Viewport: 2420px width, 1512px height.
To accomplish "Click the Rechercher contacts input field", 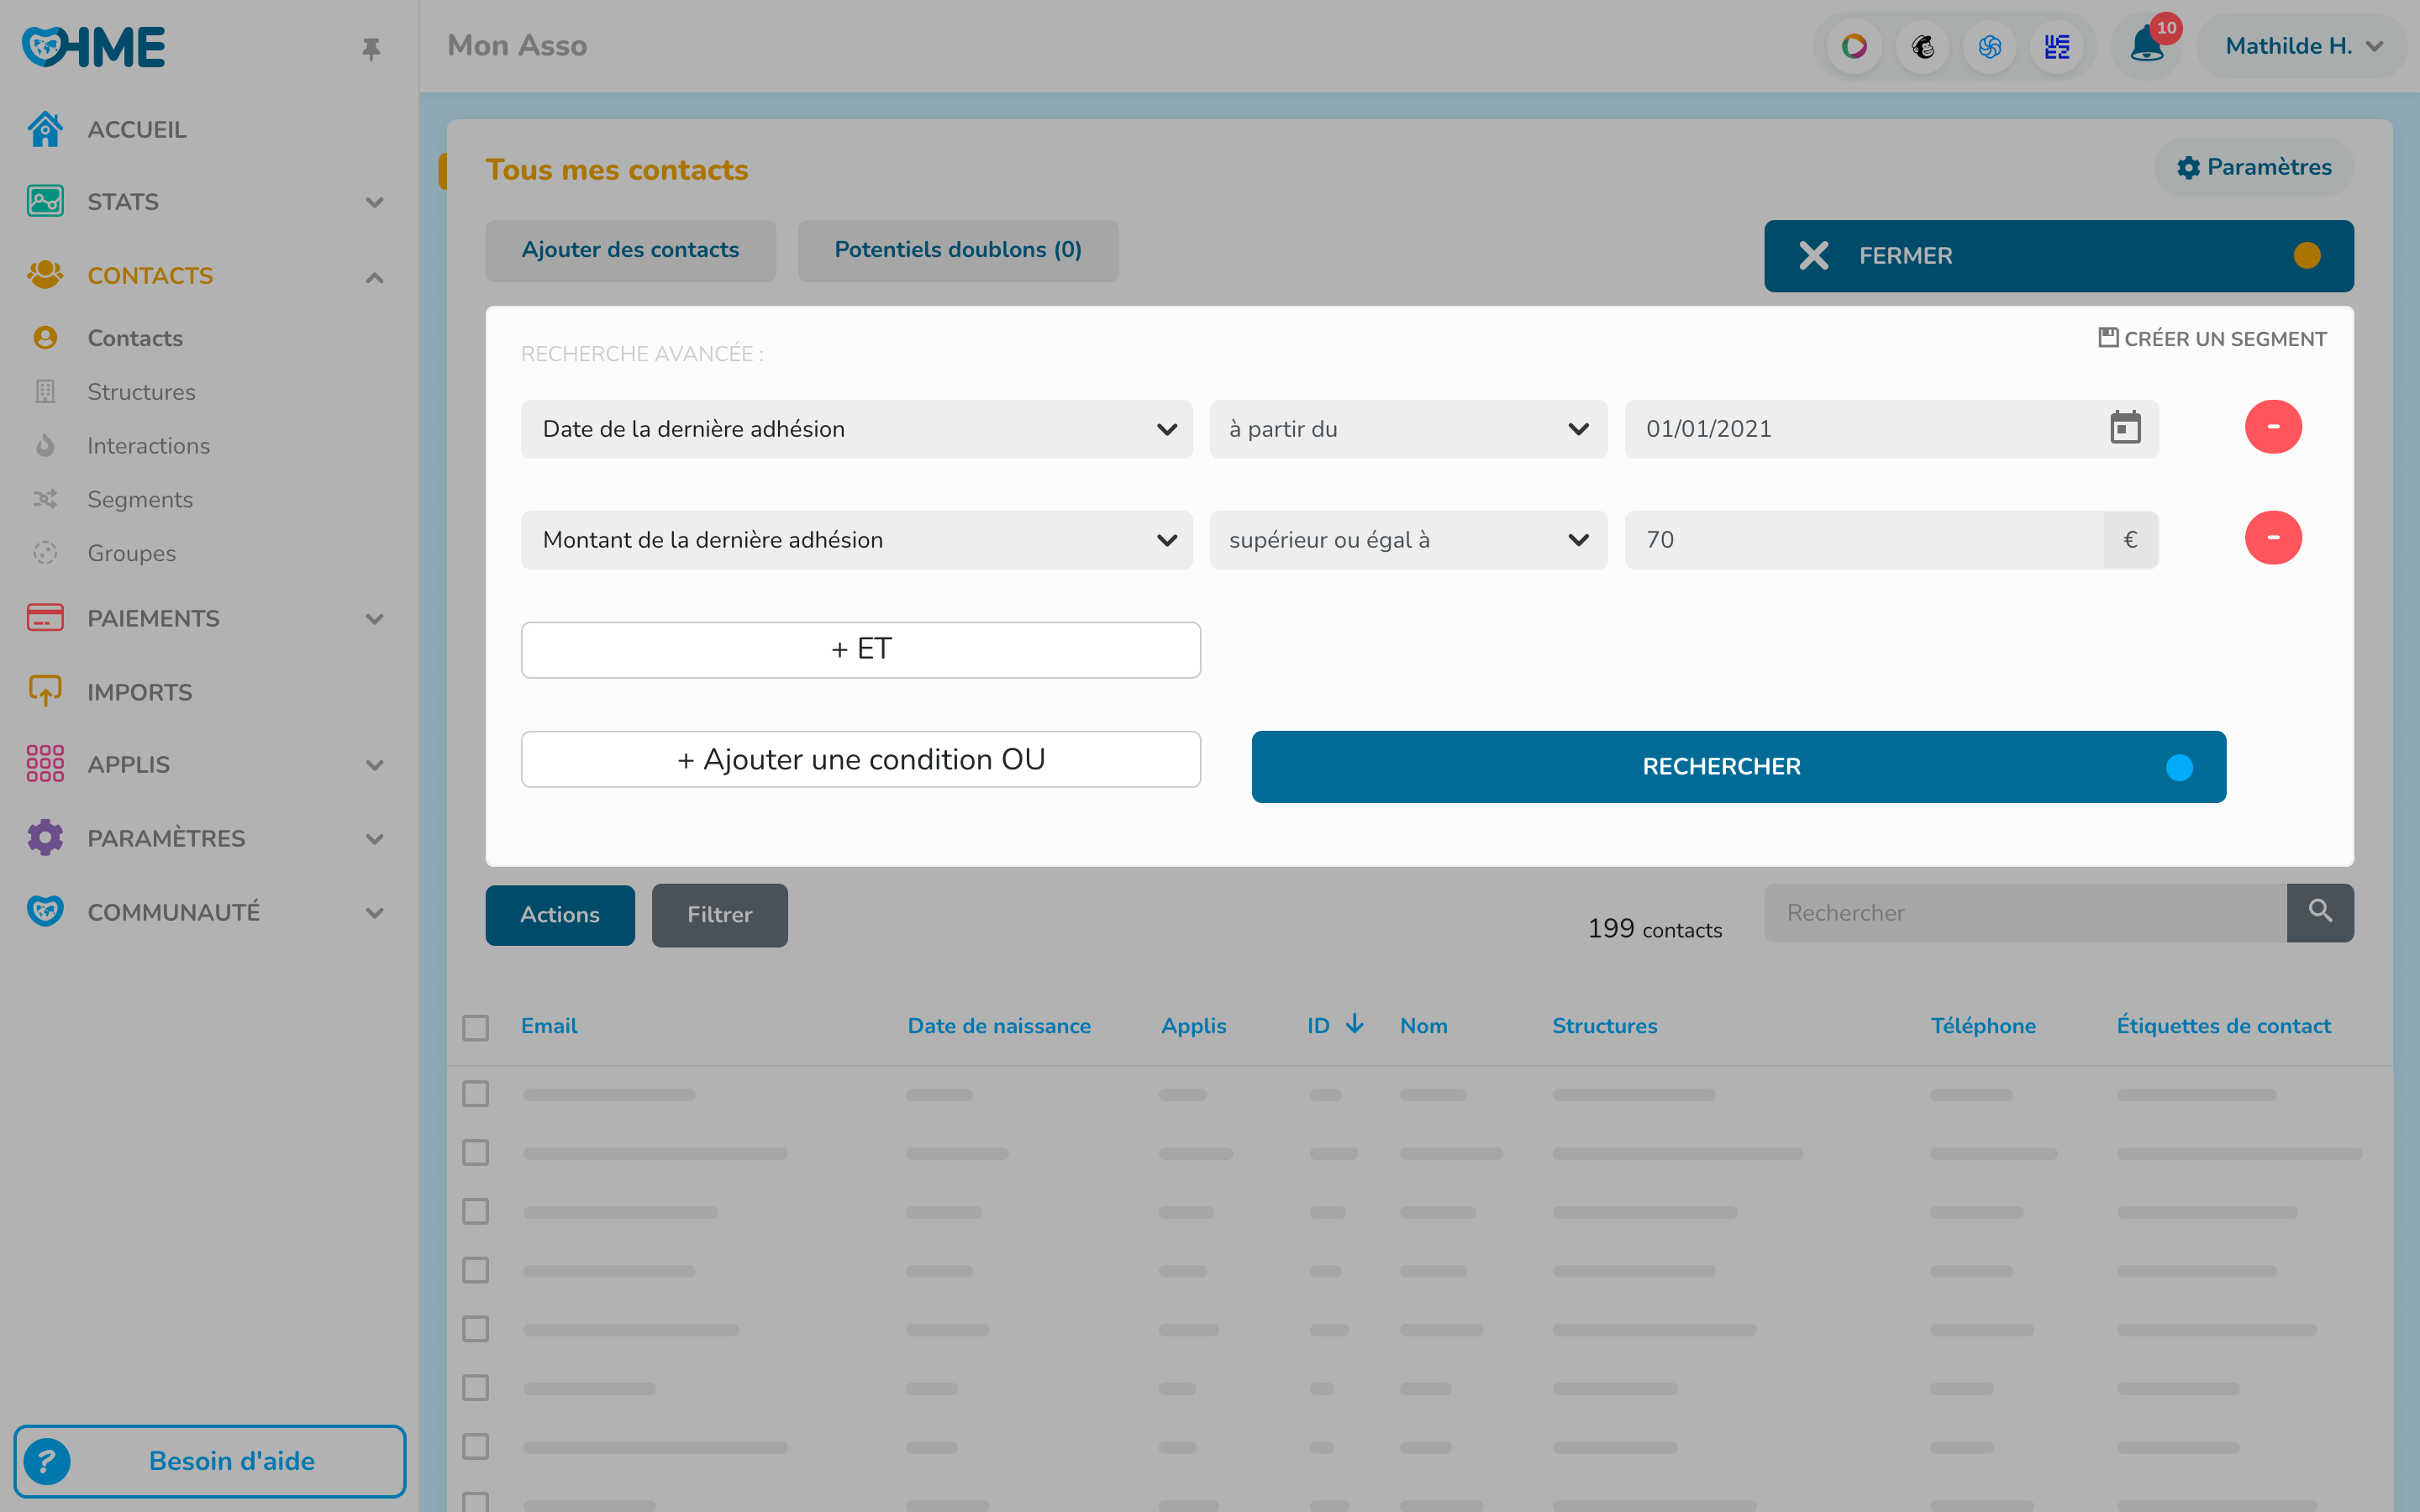I will pyautogui.click(x=2024, y=912).
